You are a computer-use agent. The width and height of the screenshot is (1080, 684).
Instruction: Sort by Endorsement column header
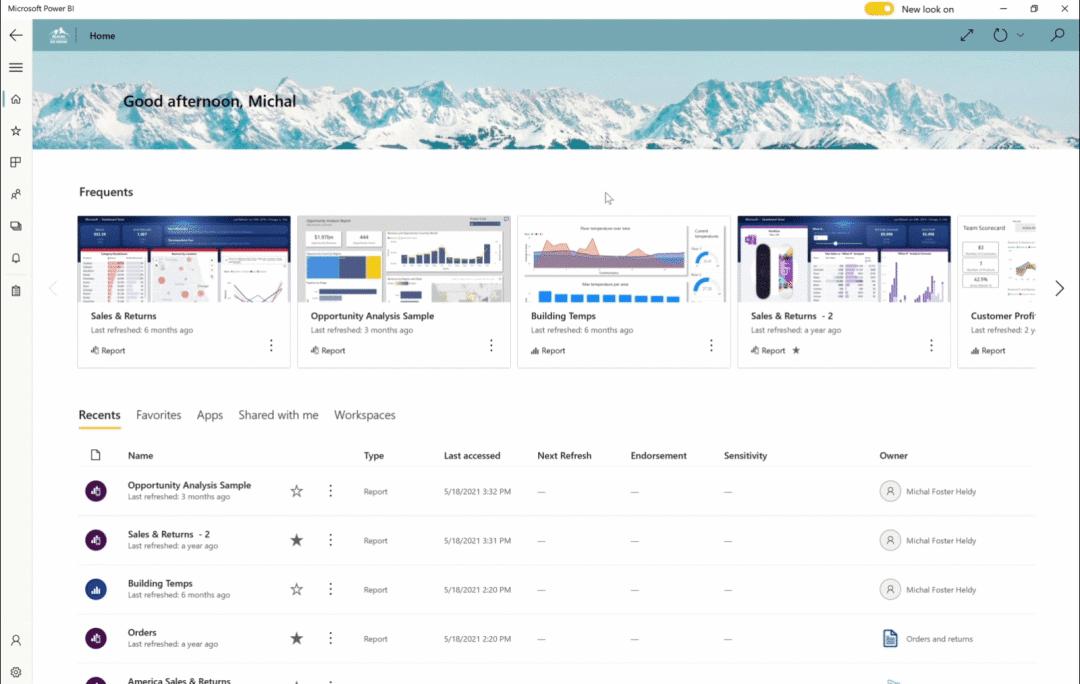coord(658,455)
